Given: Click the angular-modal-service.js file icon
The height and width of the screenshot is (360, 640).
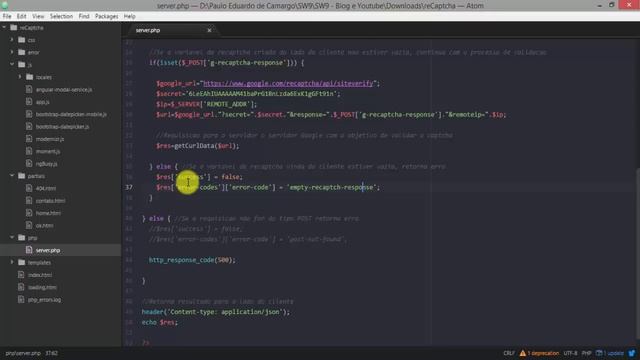Looking at the screenshot, I should (x=29, y=89).
